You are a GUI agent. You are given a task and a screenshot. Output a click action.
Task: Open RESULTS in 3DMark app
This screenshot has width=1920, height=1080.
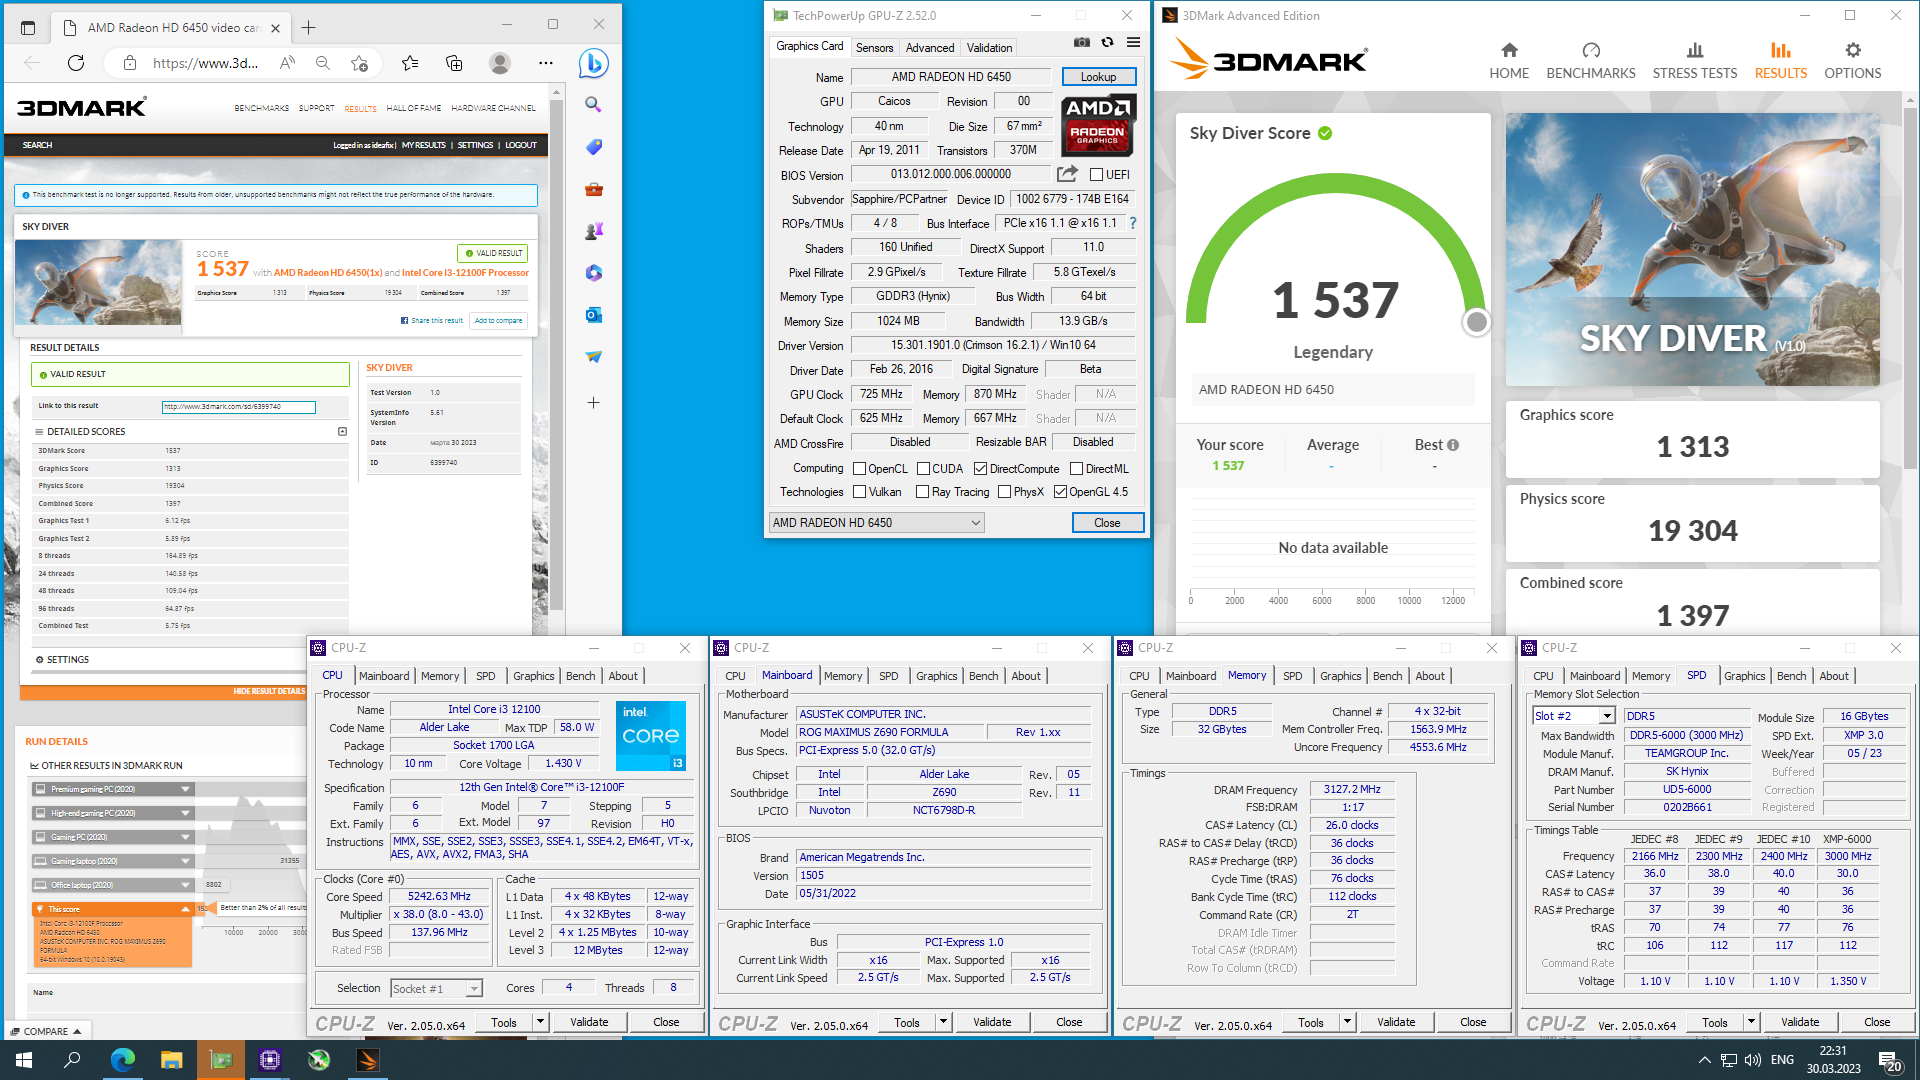[1781, 60]
